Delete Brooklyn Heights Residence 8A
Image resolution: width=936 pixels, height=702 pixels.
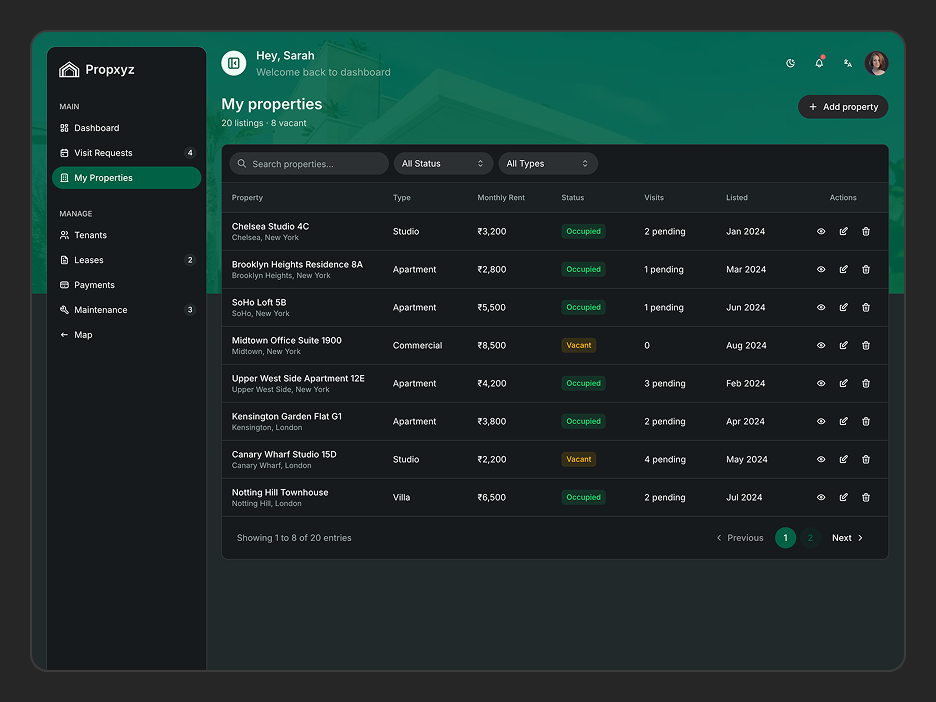pyautogui.click(x=866, y=270)
